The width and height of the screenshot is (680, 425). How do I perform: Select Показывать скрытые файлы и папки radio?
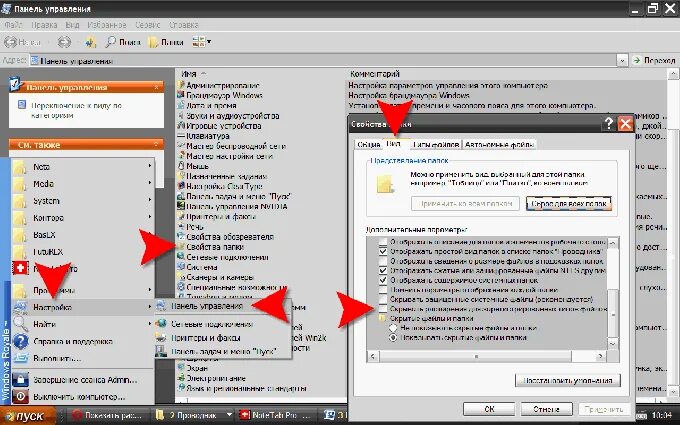click(x=393, y=337)
